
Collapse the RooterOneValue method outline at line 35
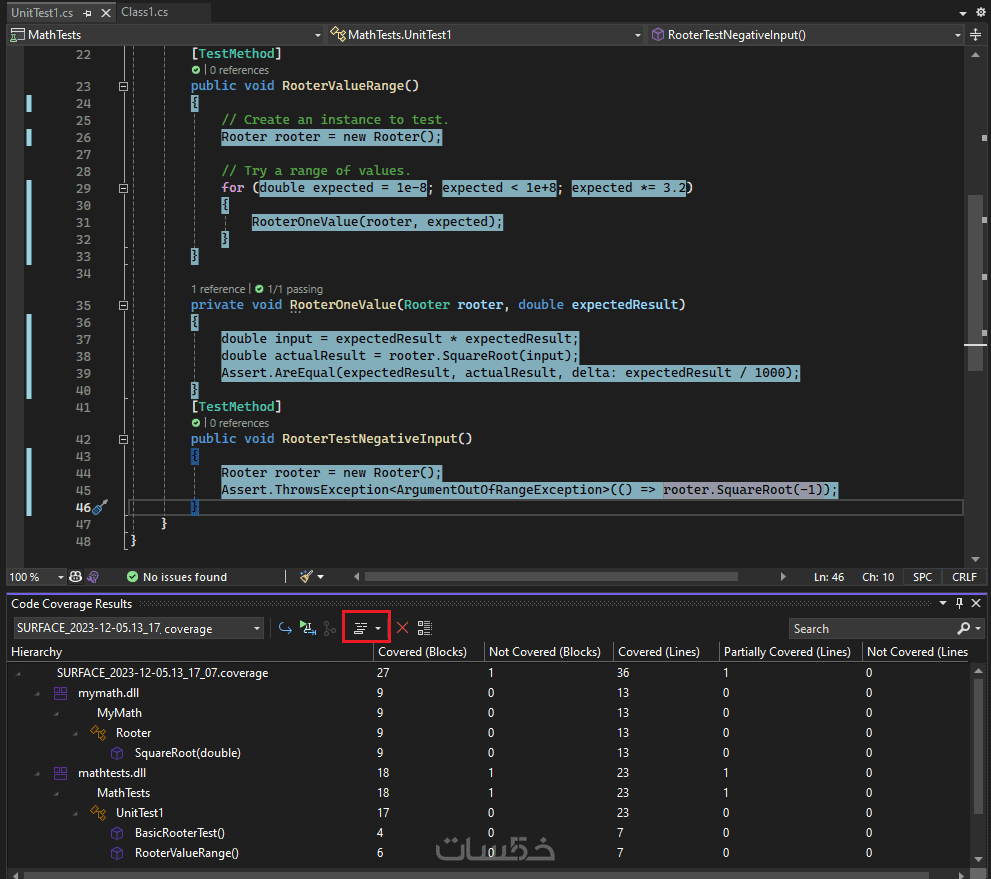click(124, 305)
